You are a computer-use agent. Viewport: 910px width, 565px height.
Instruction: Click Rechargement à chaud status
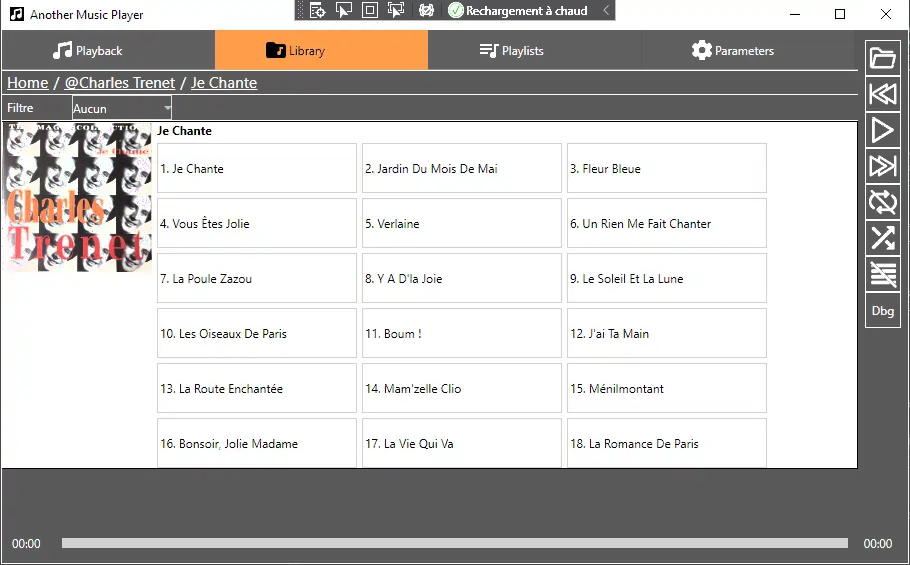[x=518, y=10]
